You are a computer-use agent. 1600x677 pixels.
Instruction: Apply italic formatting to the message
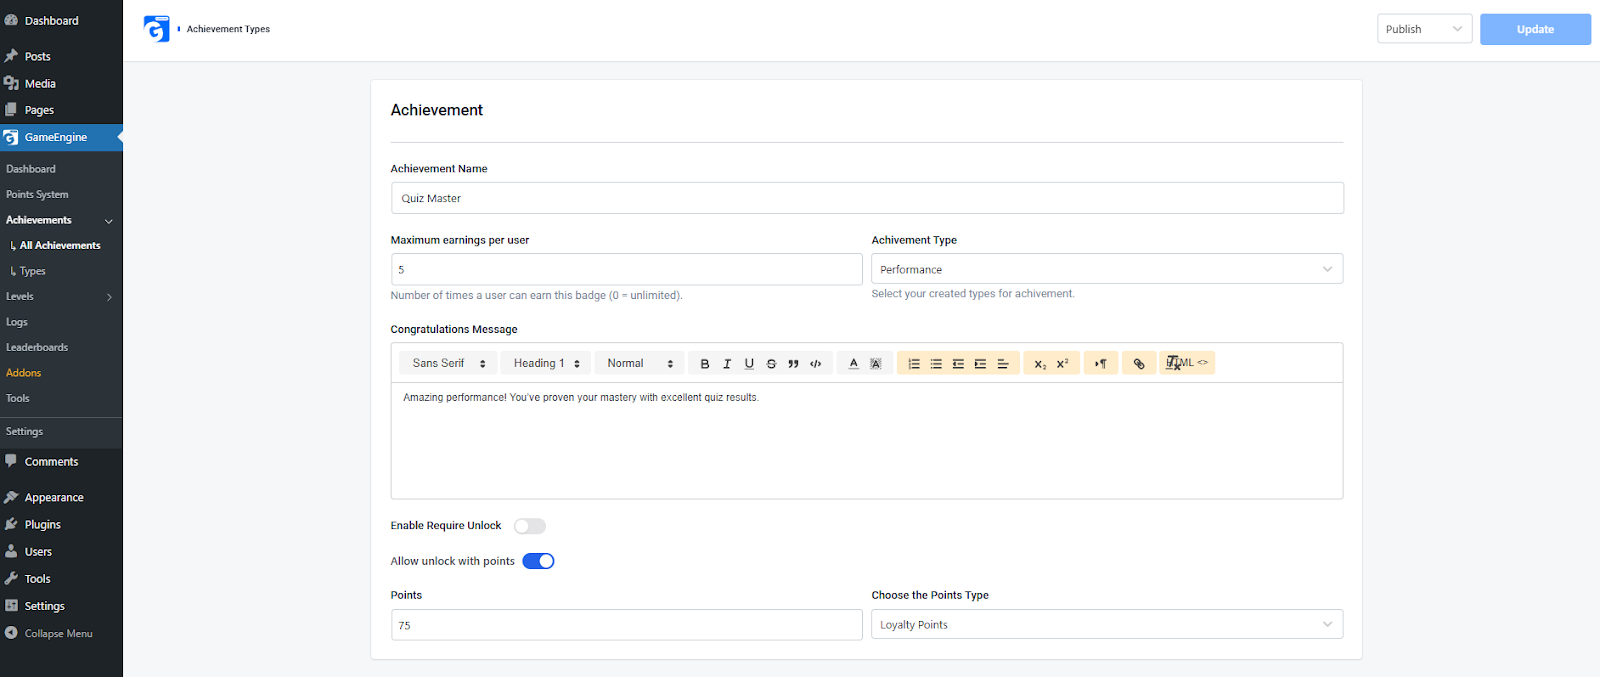pyautogui.click(x=727, y=364)
